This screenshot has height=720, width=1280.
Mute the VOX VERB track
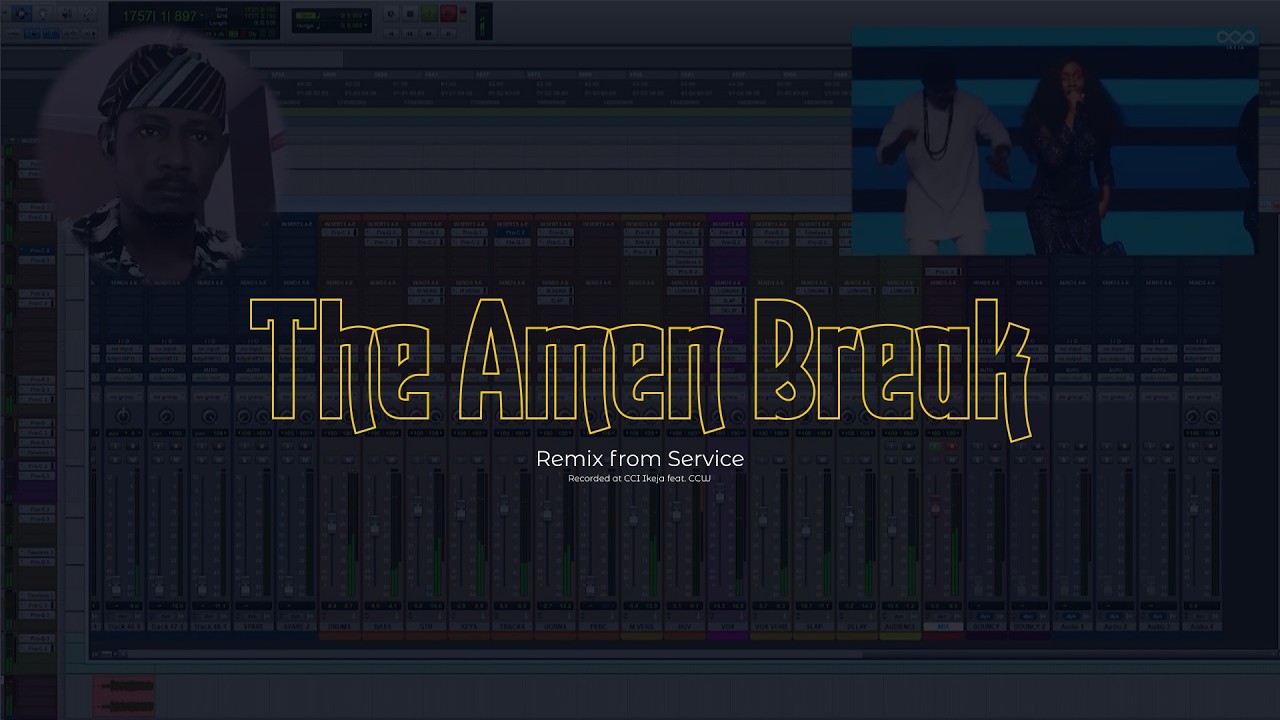point(779,460)
